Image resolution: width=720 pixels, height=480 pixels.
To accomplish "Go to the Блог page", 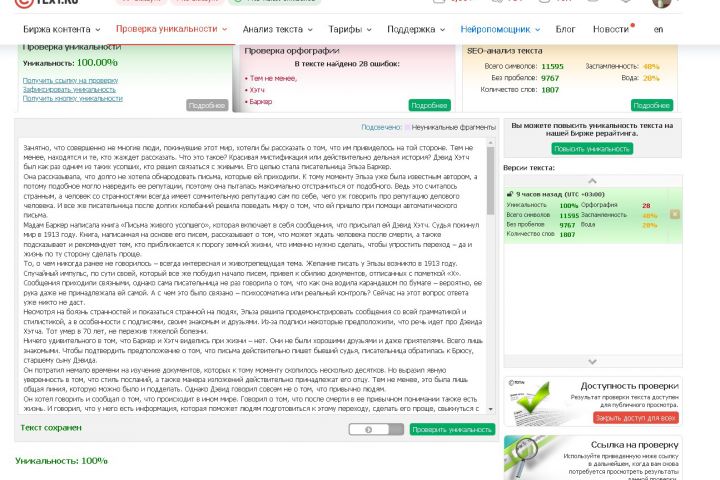I will pyautogui.click(x=565, y=29).
